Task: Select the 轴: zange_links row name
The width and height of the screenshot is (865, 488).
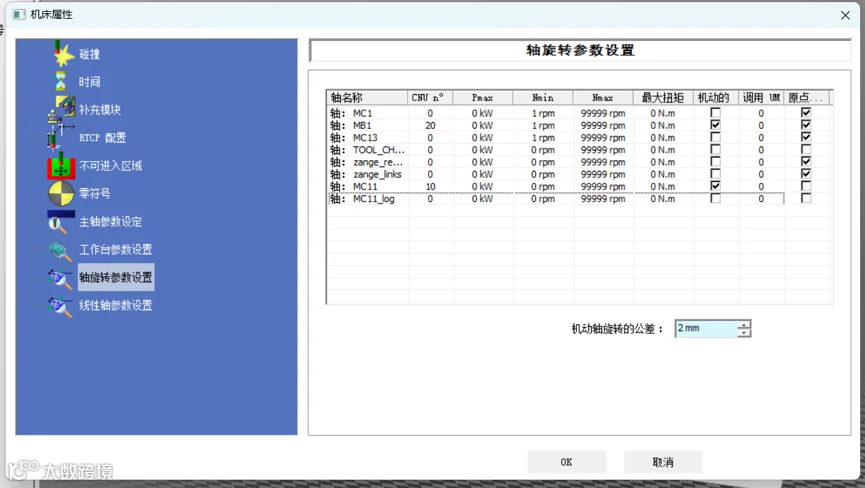Action: tap(366, 174)
